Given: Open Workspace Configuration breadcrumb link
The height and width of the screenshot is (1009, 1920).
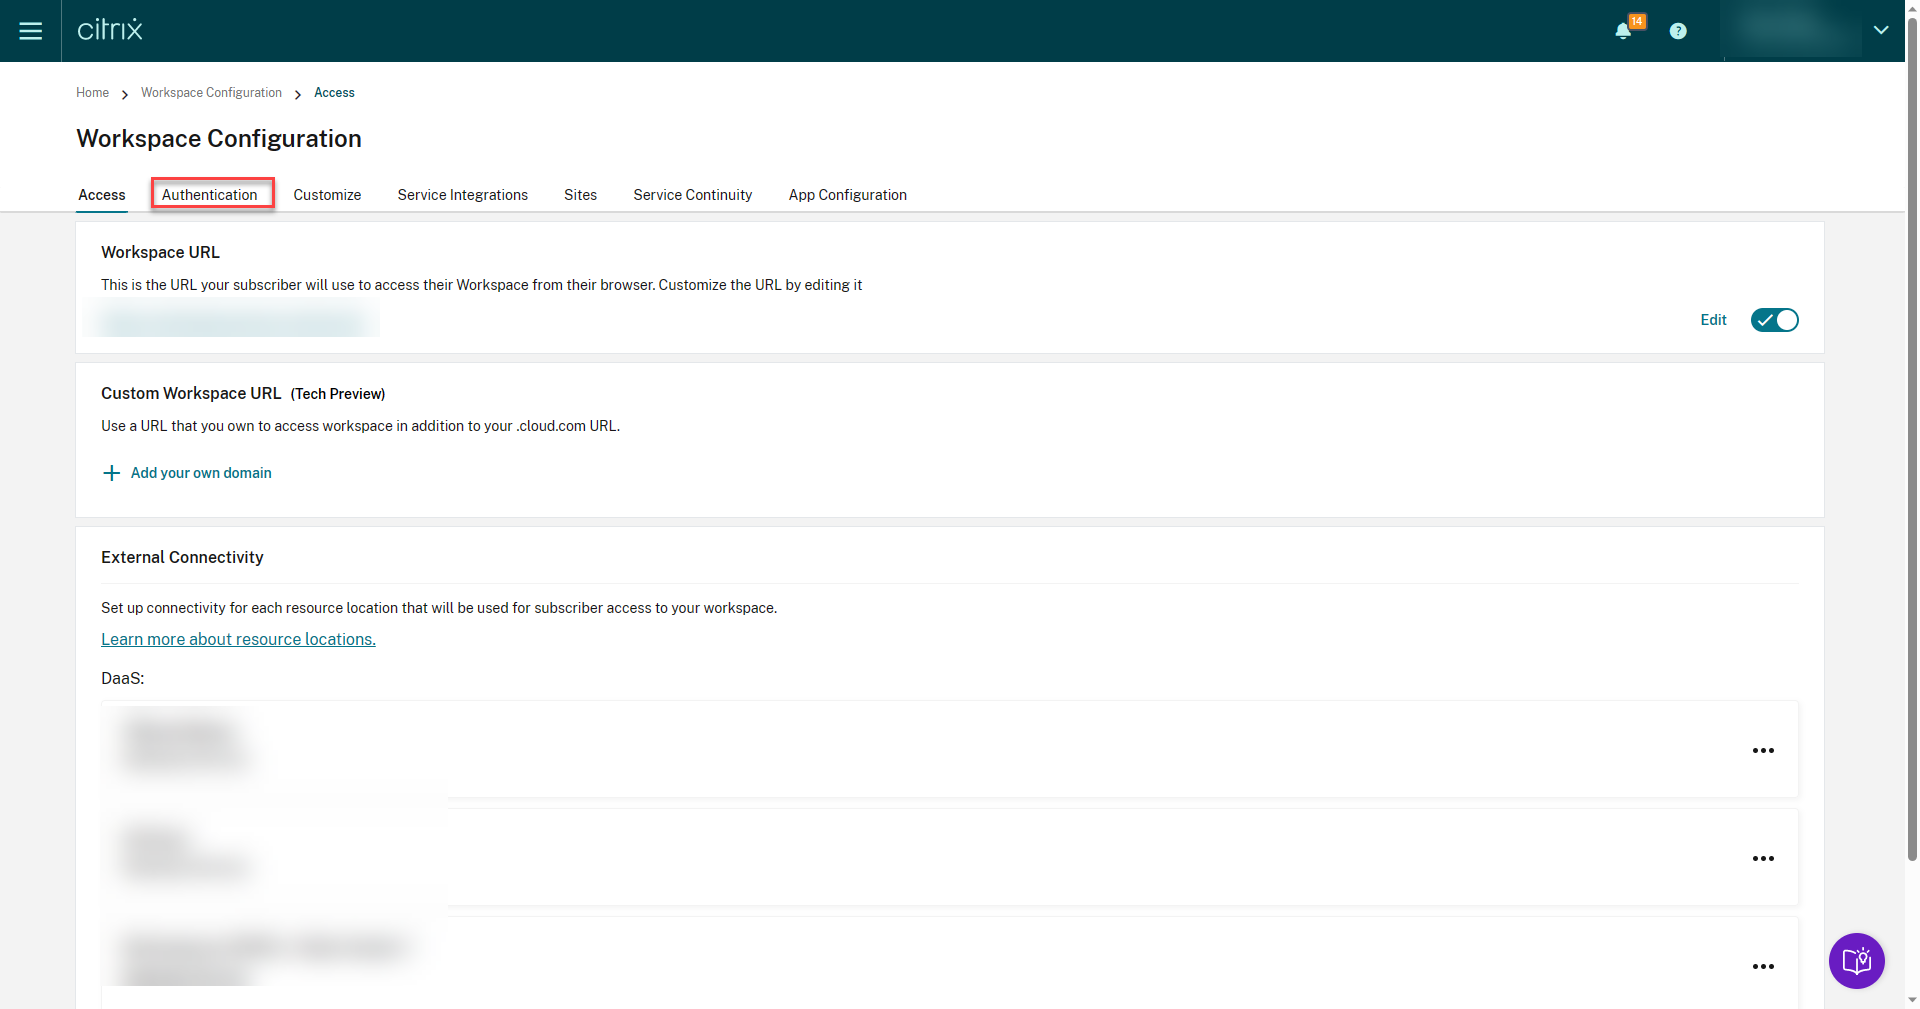Looking at the screenshot, I should pyautogui.click(x=211, y=93).
